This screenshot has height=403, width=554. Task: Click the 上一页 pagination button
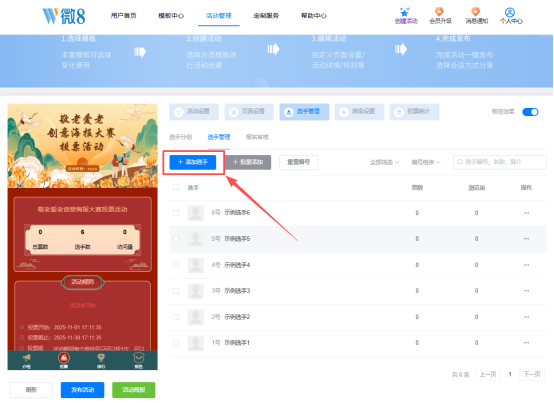click(488, 374)
